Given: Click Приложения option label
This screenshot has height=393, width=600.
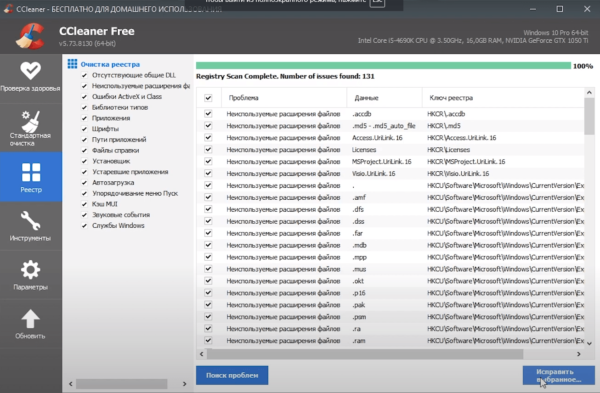Looking at the screenshot, I should tap(111, 118).
